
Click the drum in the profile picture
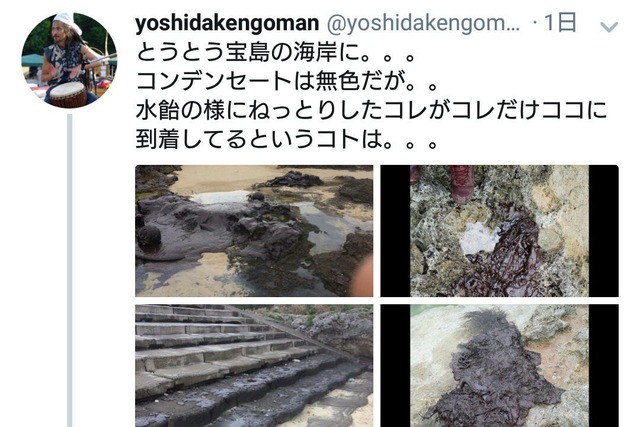68,94
